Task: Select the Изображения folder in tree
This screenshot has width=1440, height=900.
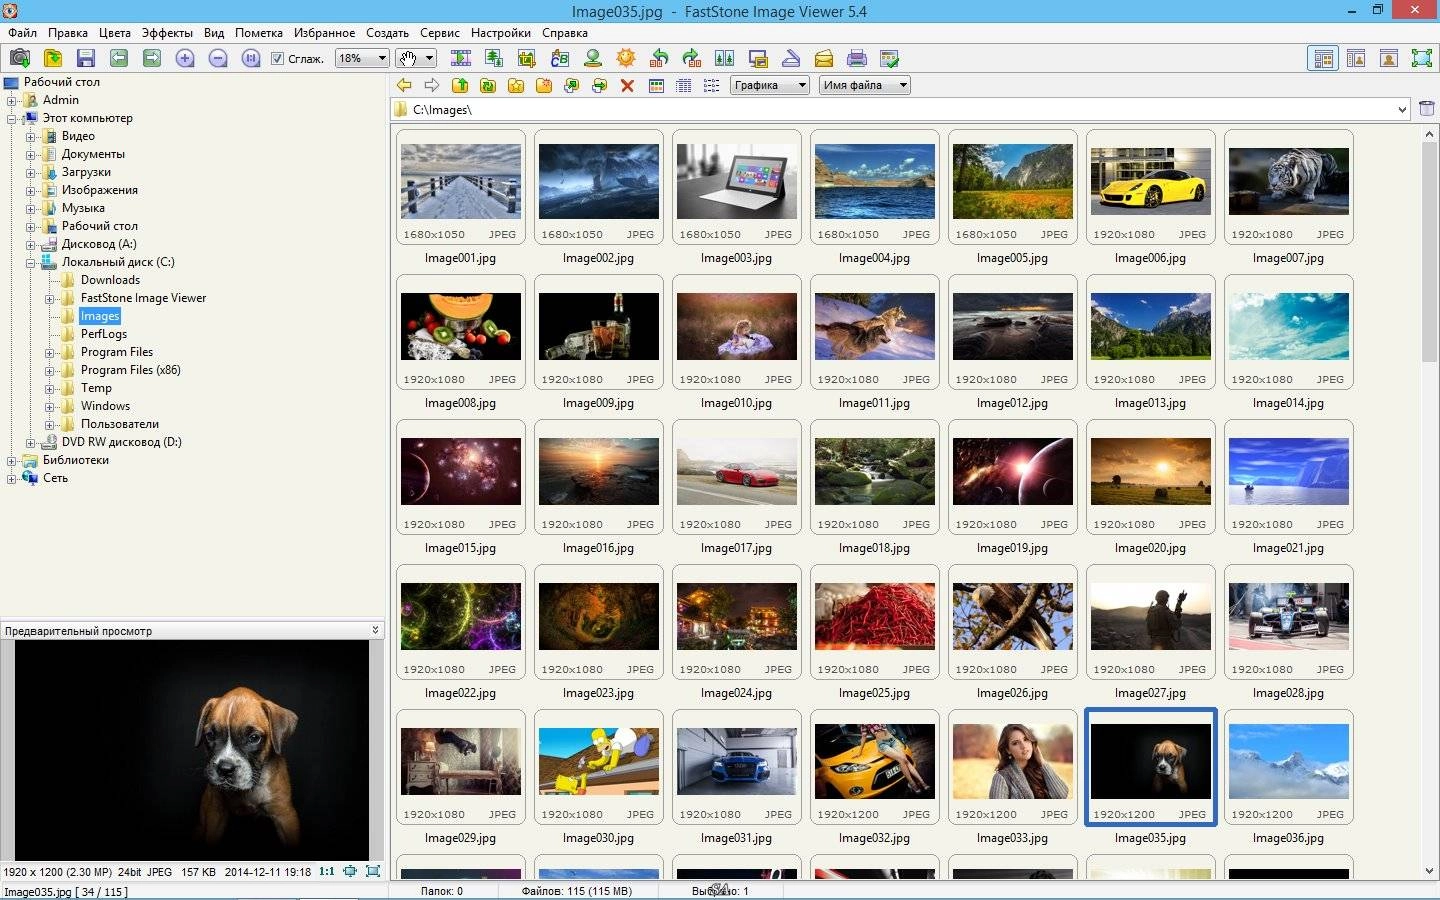Action: (99, 190)
